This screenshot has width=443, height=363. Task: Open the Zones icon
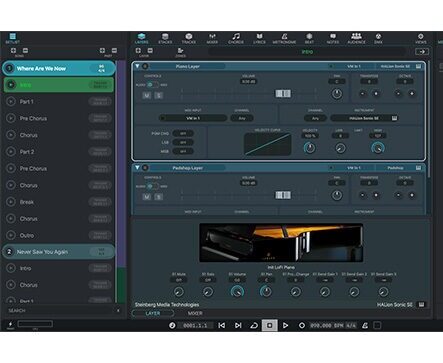pyautogui.click(x=180, y=50)
